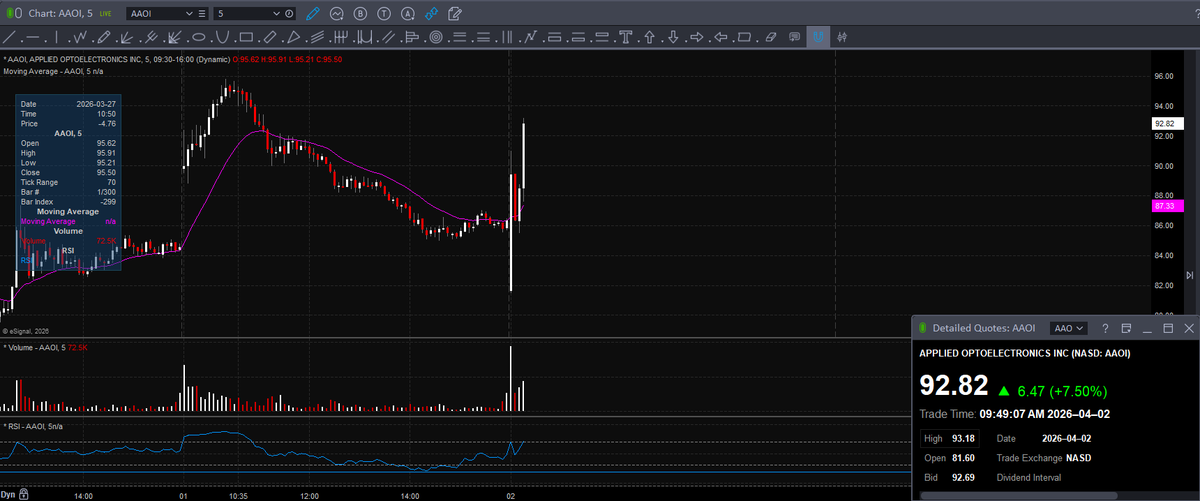Viewport: 1200px width, 501px height.
Task: Click the High 93.18 quote field
Action: click(949, 438)
